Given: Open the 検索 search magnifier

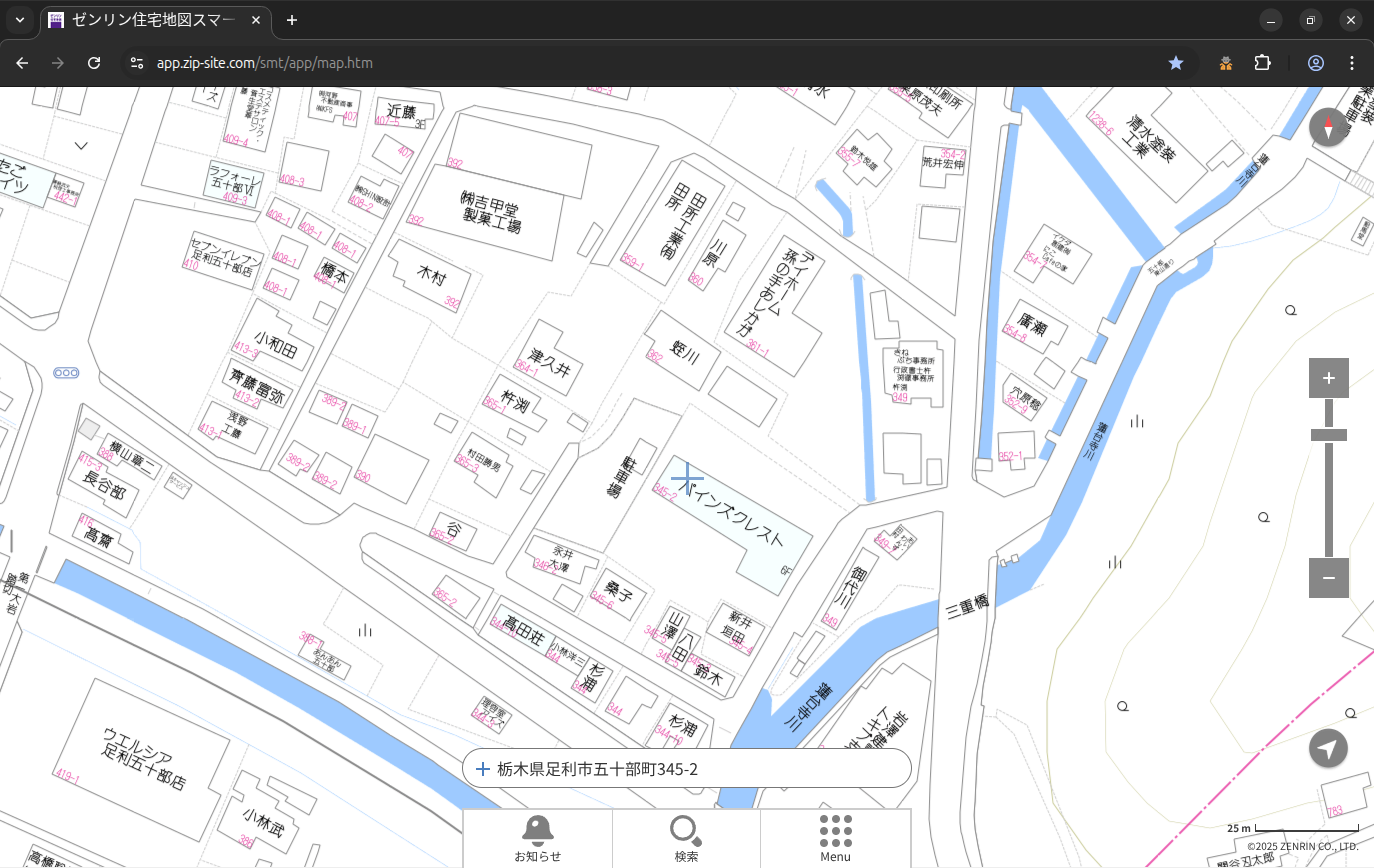Looking at the screenshot, I should (x=686, y=838).
